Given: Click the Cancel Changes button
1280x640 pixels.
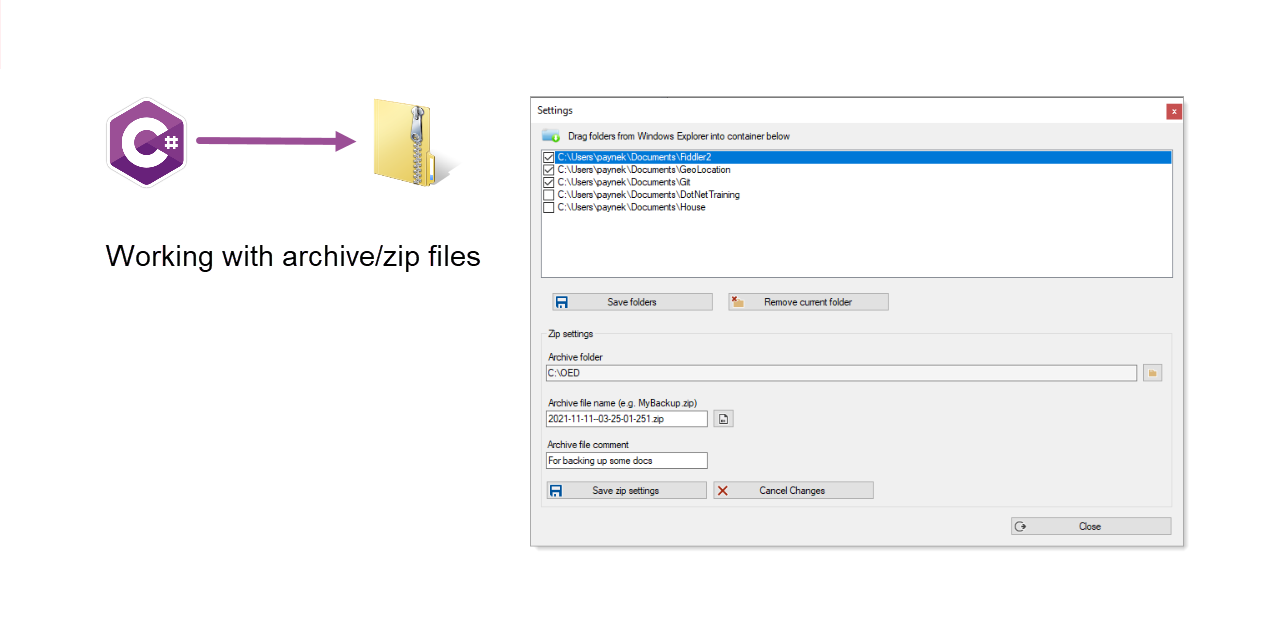Looking at the screenshot, I should tap(793, 490).
